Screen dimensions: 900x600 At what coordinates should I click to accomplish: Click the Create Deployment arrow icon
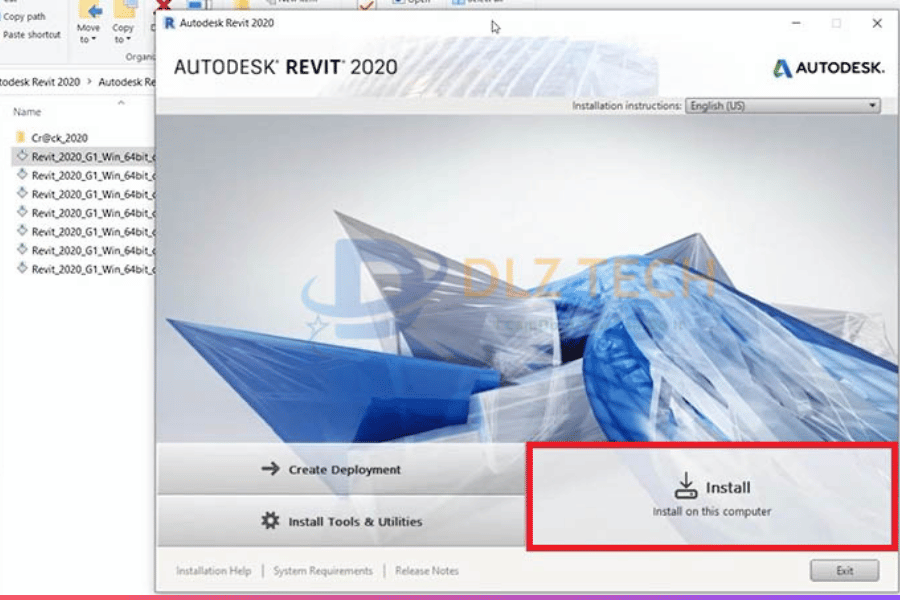[270, 469]
